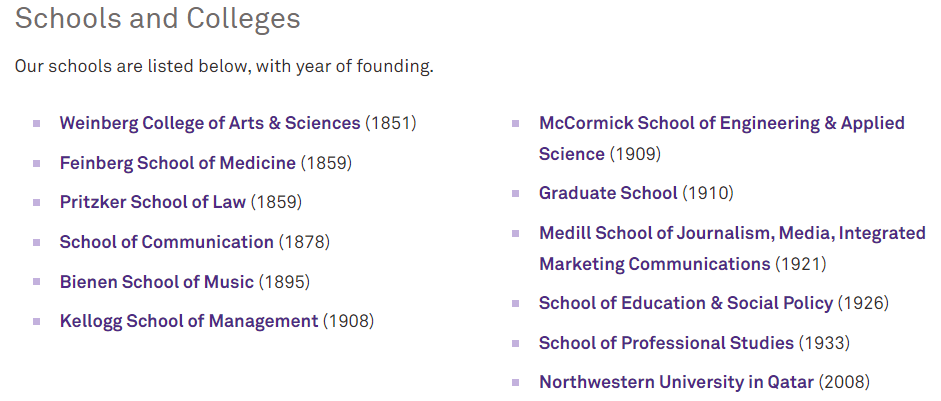The image size is (941, 401).
Task: Click the bullet beside Graduate School
Action: pyautogui.click(x=516, y=193)
